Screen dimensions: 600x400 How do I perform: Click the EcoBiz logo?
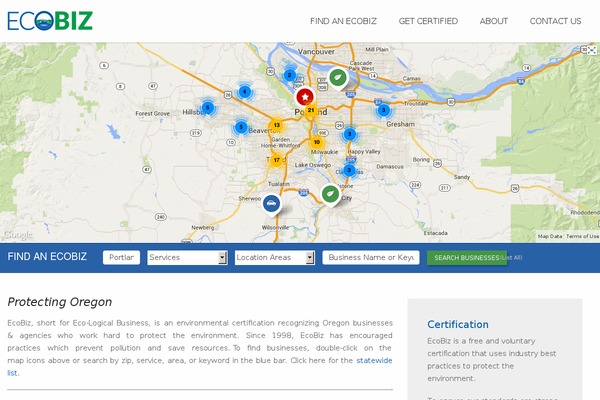coord(50,21)
